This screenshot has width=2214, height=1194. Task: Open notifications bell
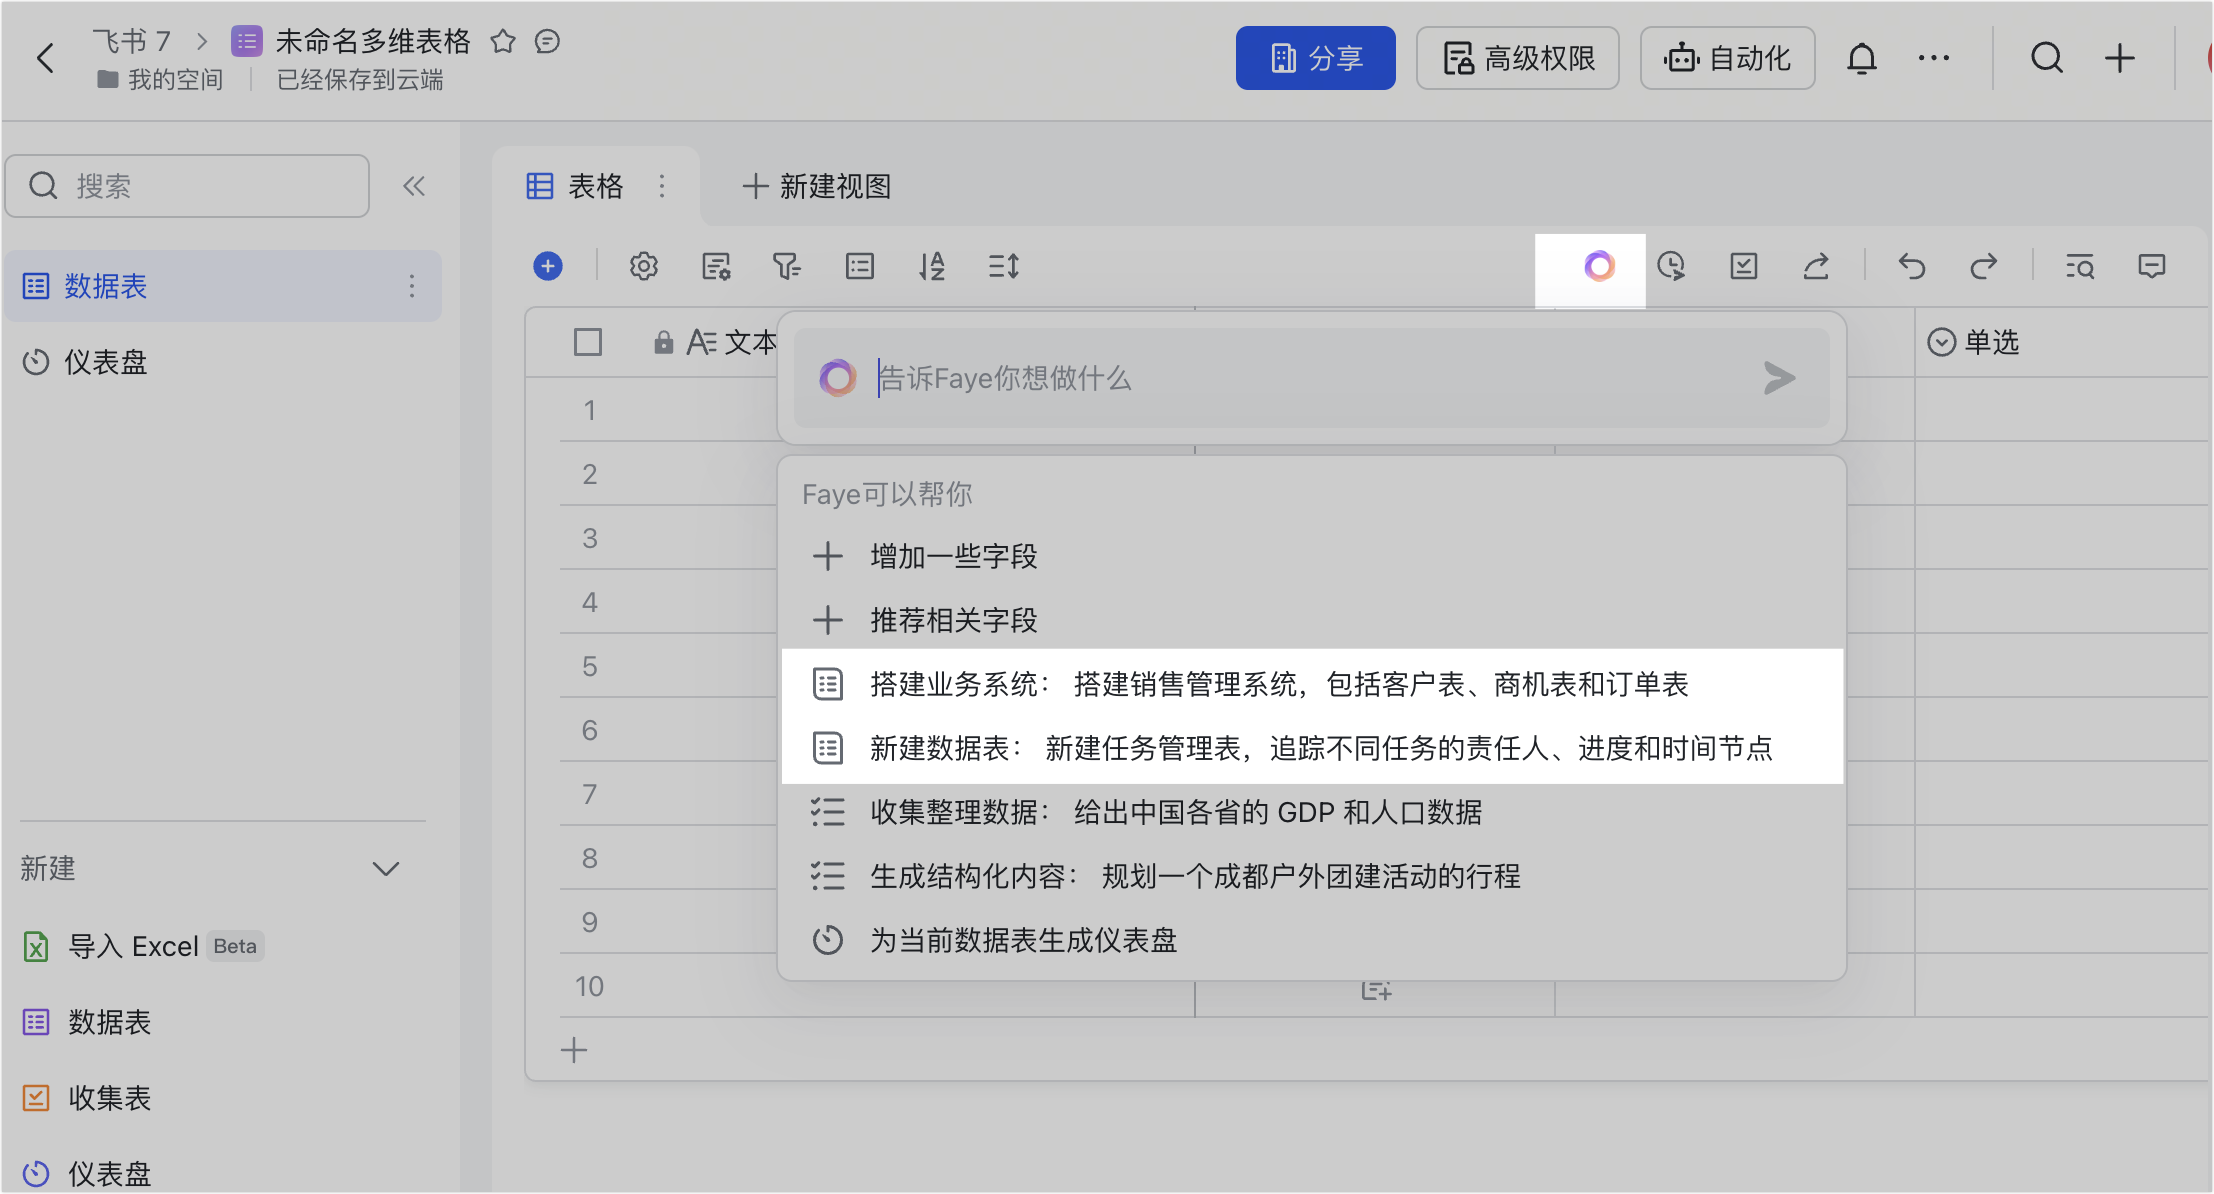[1861, 58]
